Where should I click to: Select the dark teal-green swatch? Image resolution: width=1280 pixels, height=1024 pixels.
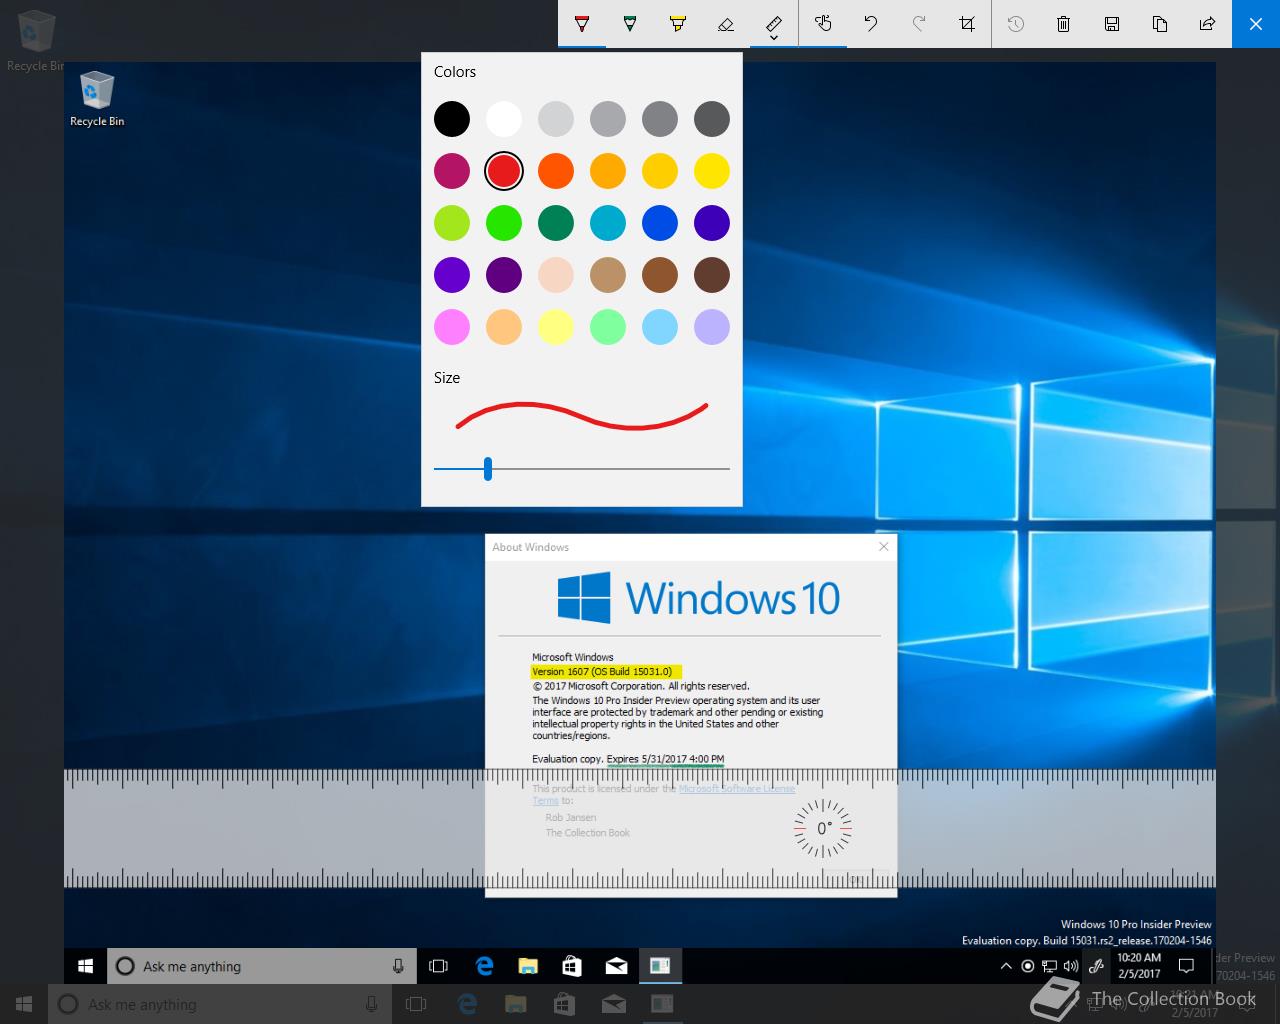coord(556,223)
